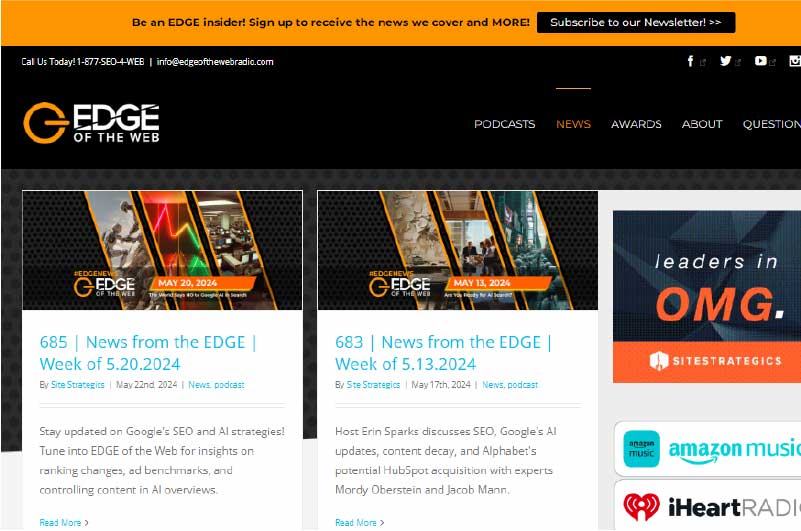Click the Be an EDGE insider banner text
This screenshot has height=531, width=801.
[x=331, y=22]
